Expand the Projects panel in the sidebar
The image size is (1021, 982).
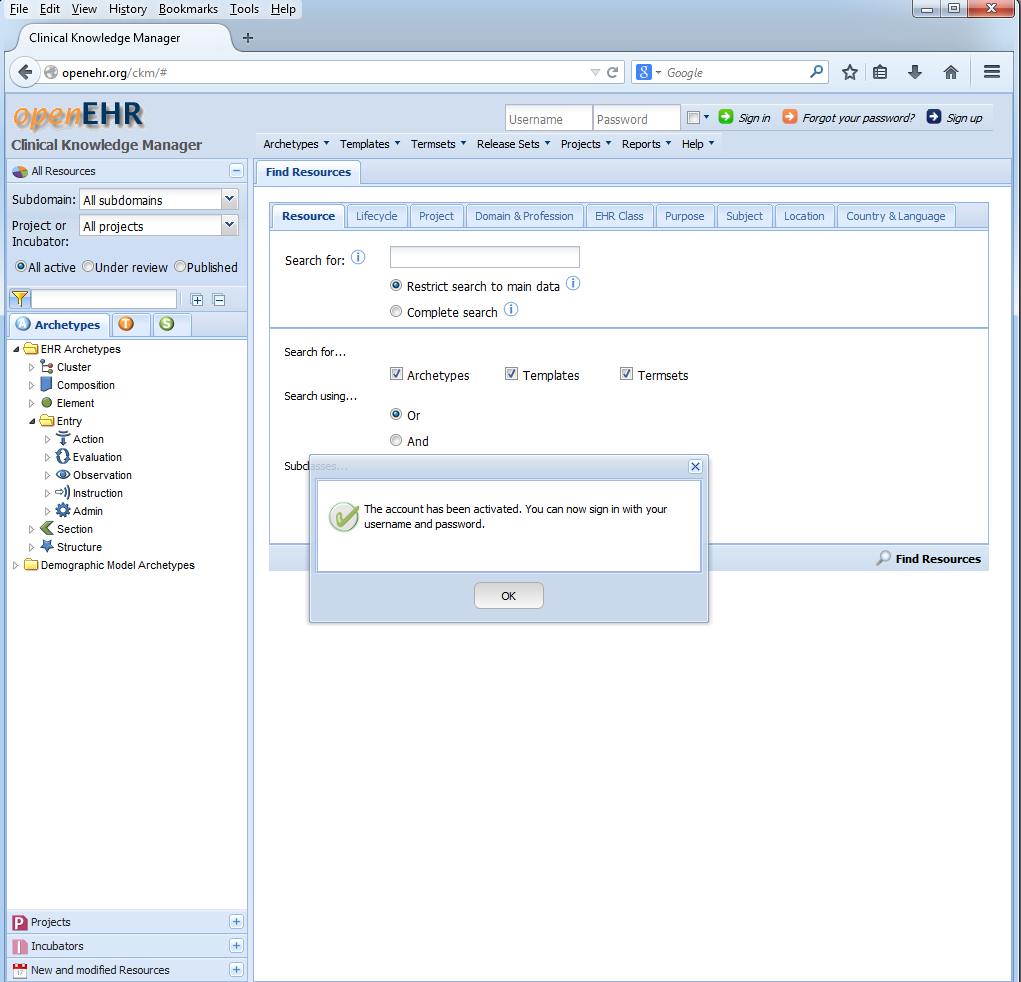point(236,922)
